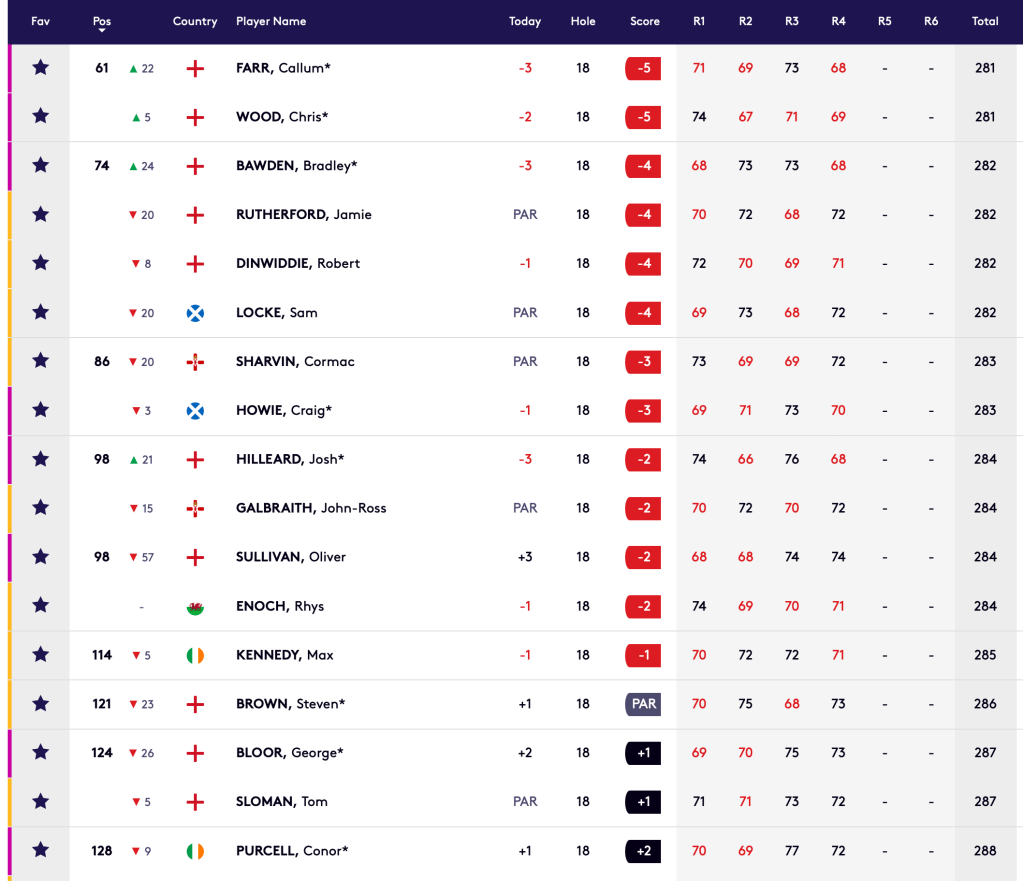Sort leaderboard by Pos column dropdown arrow

(x=102, y=31)
